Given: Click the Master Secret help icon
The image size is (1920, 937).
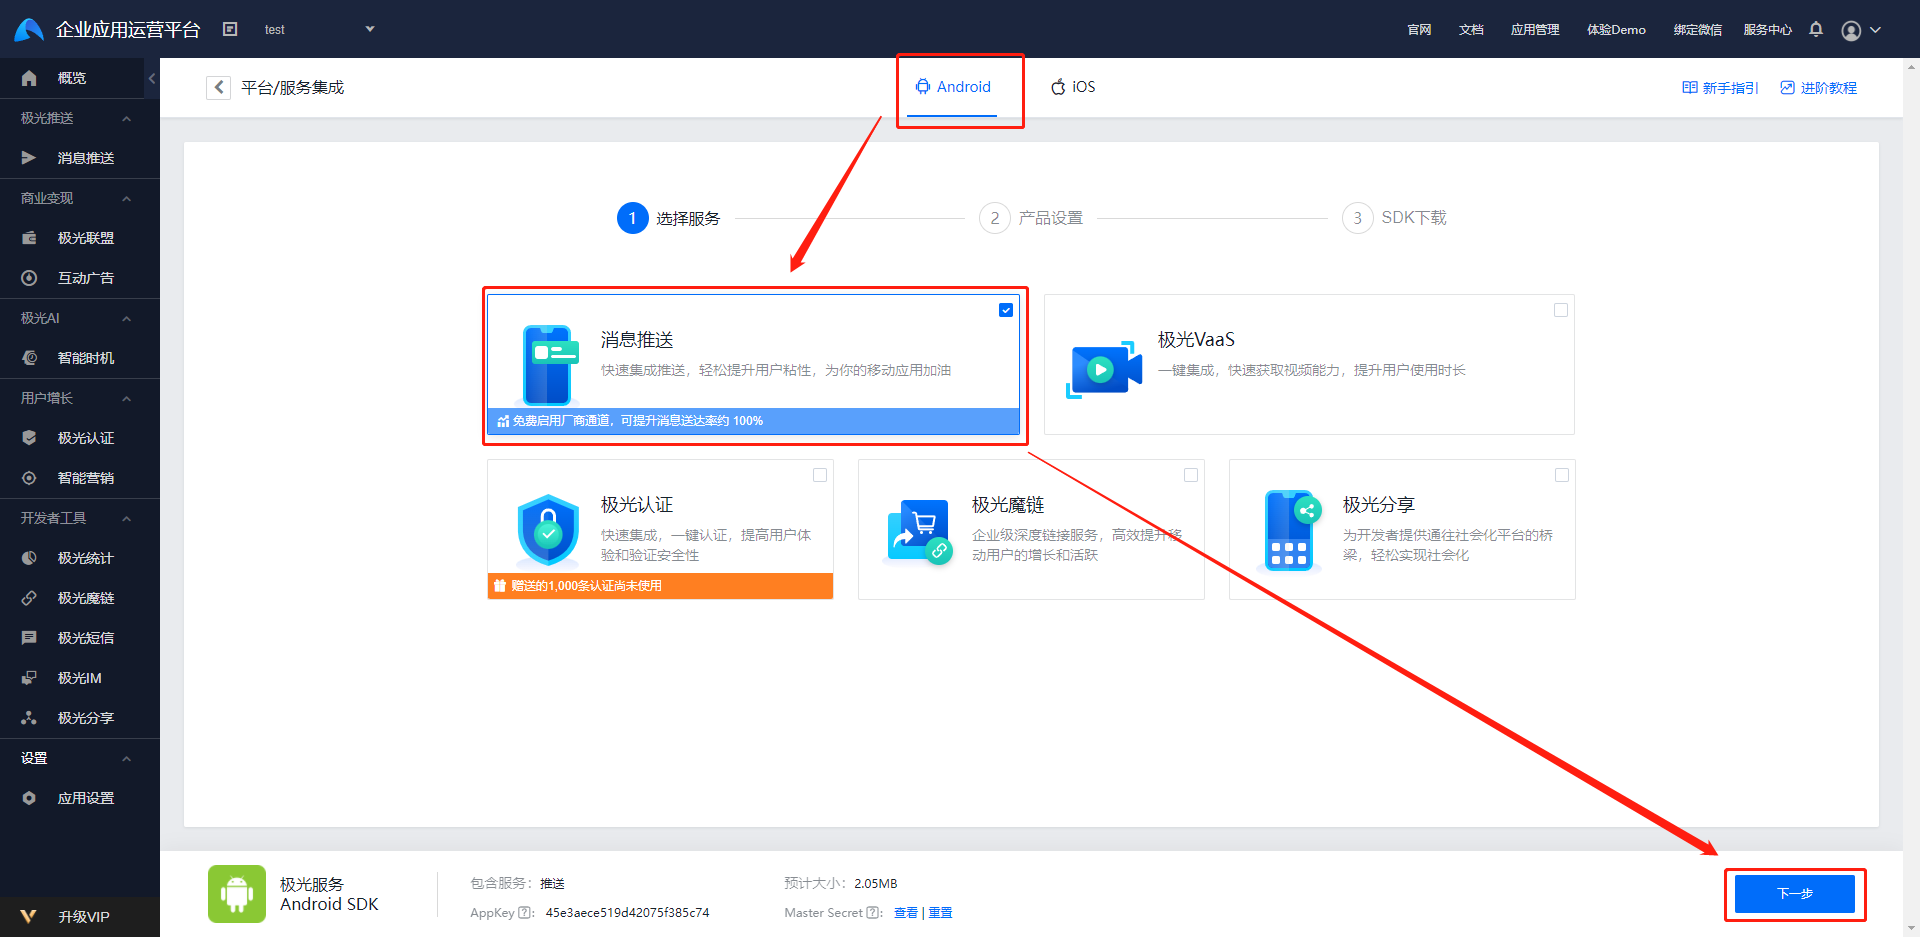Looking at the screenshot, I should [873, 913].
